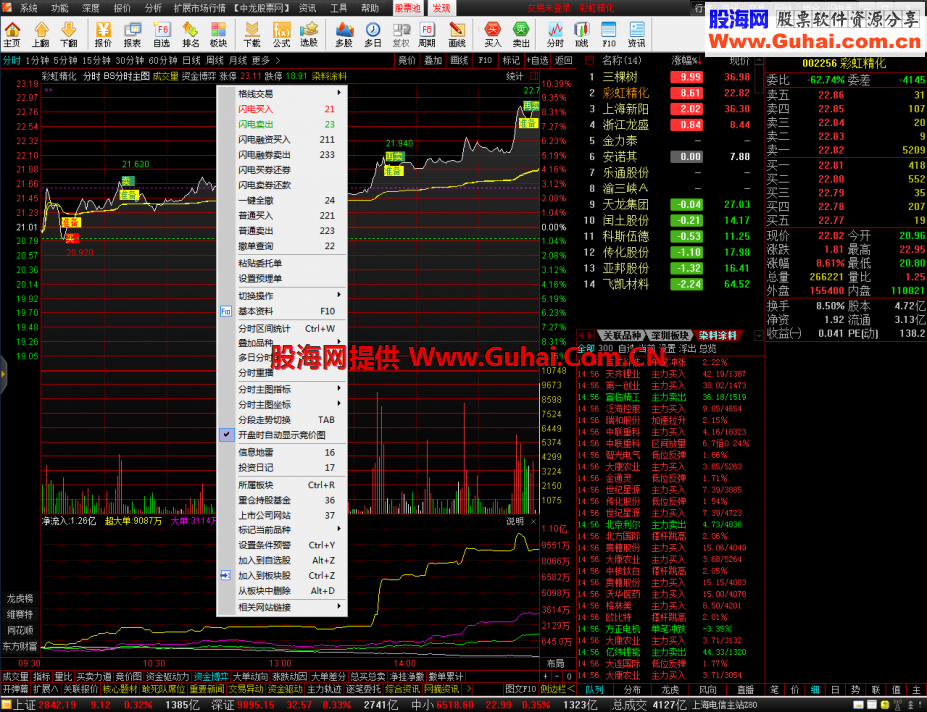The image size is (927, 712).
Task: Expand more bottom tabs arrow after 网摘资讯
Action: tap(468, 689)
